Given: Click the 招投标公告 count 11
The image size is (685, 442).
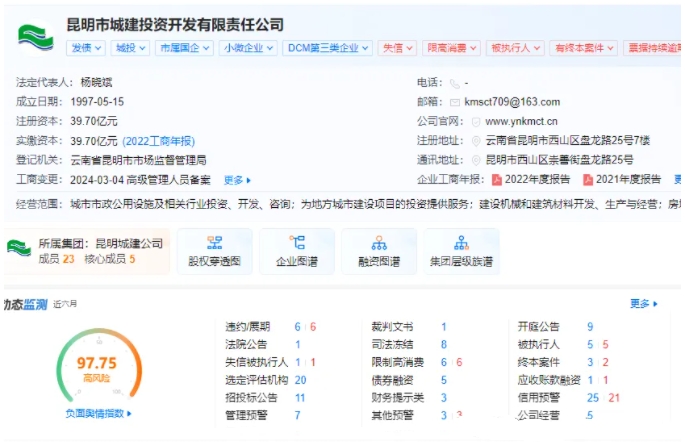Looking at the screenshot, I should pos(300,398).
